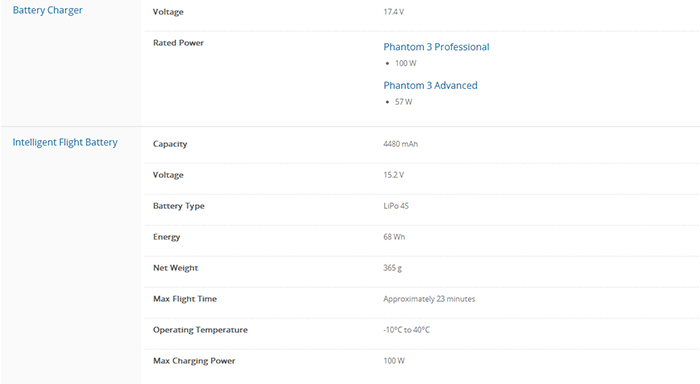700x384 pixels.
Task: Follow the Phantom 3 Advanced link
Action: (430, 85)
